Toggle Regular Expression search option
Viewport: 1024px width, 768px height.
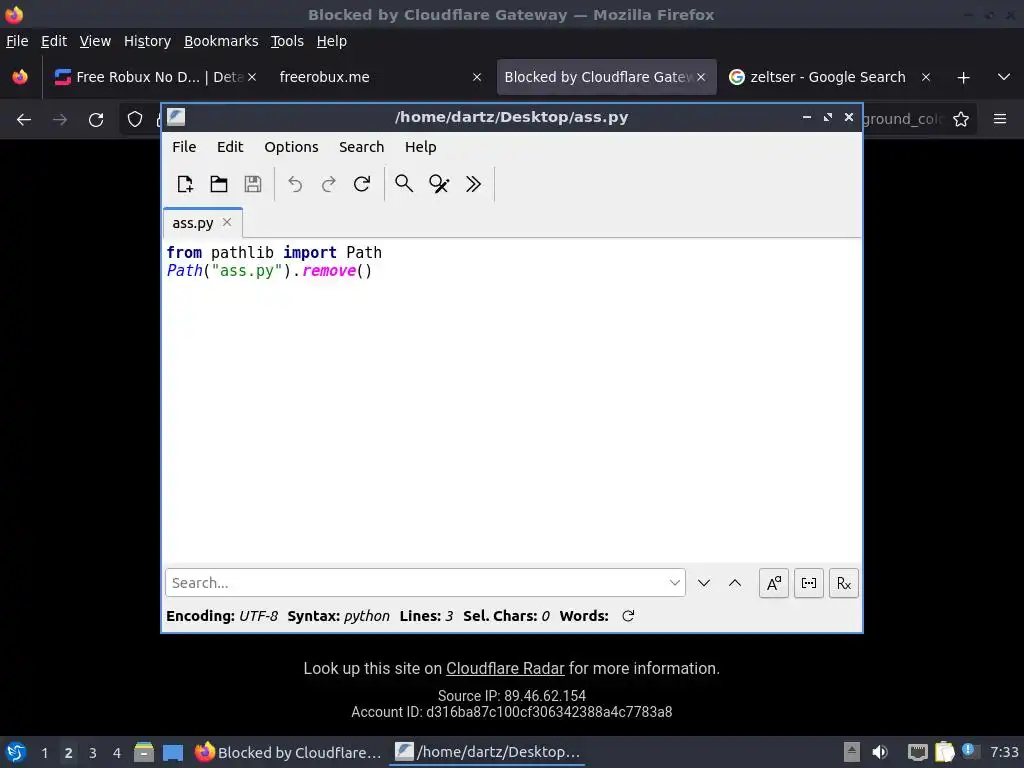point(844,583)
